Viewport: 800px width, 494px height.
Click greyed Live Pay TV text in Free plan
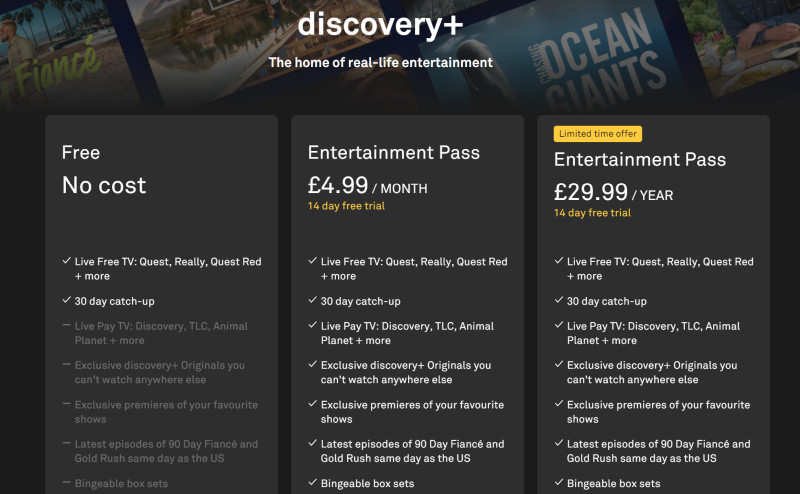[161, 333]
